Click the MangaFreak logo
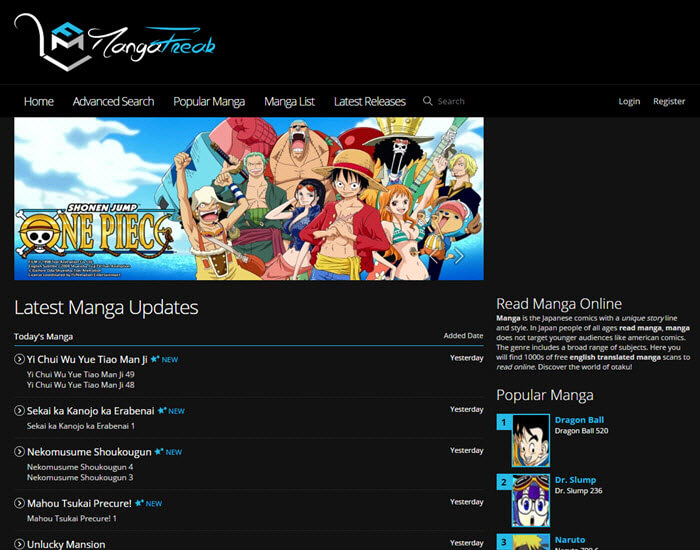This screenshot has width=700, height=550. (115, 42)
